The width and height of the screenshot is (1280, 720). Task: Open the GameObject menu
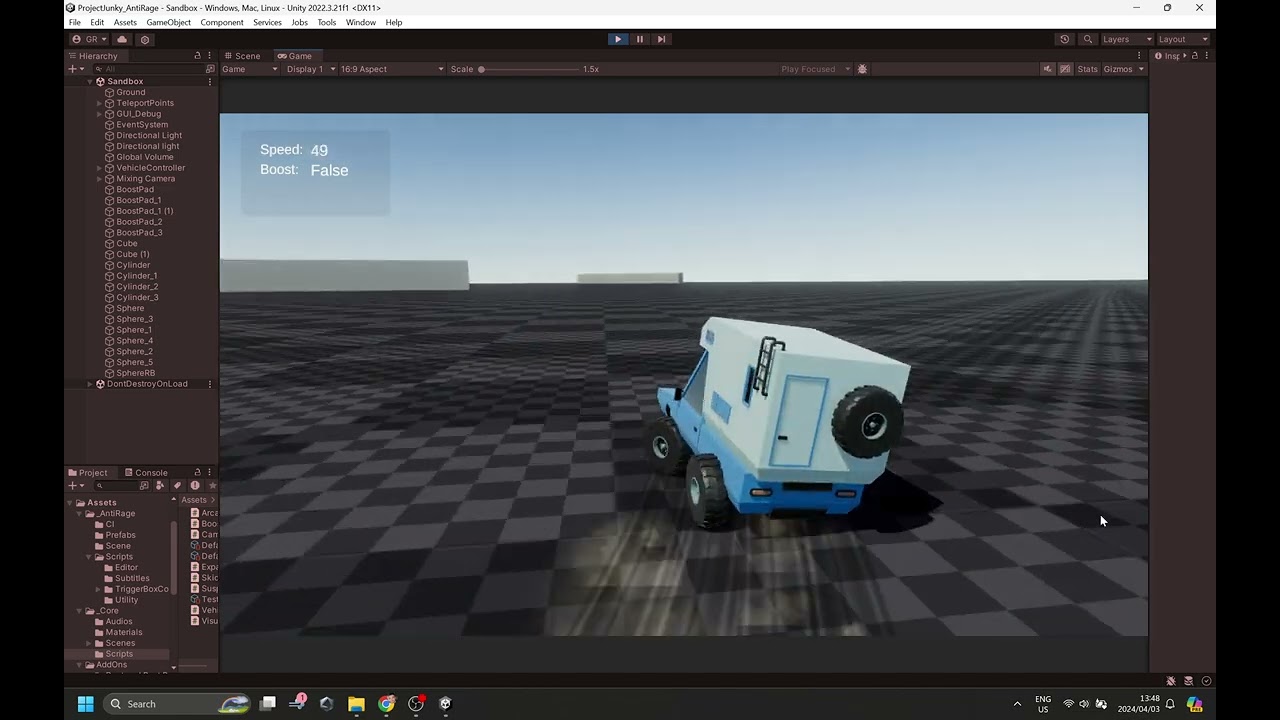168,22
